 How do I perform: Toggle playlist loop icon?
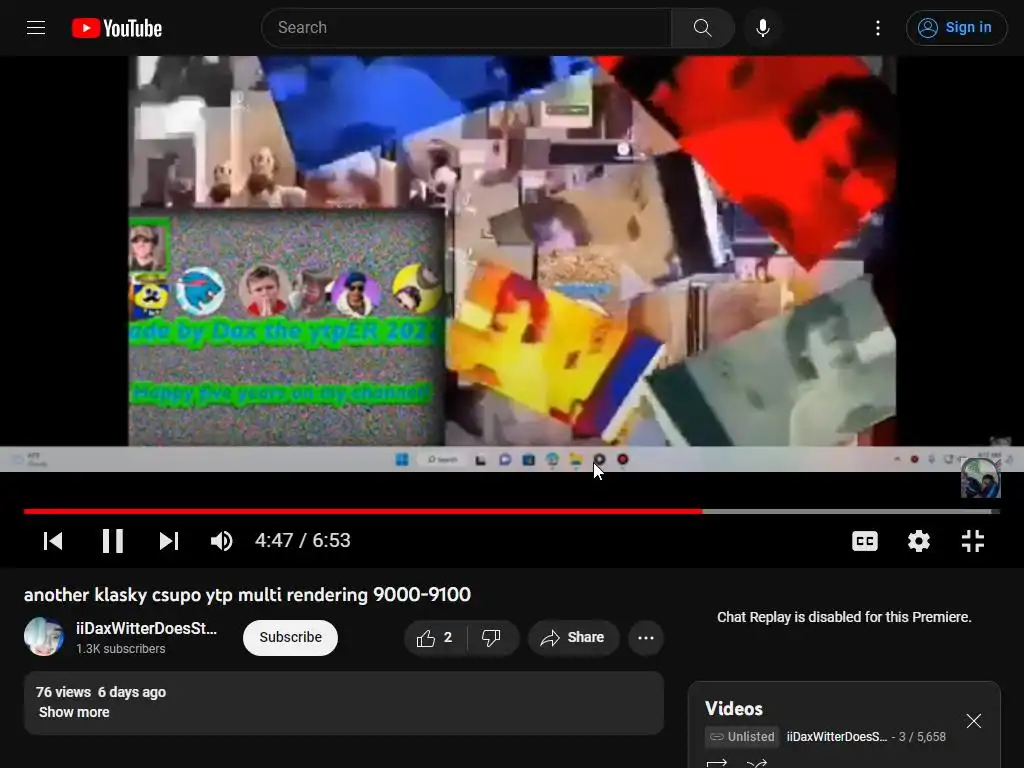[717, 763]
